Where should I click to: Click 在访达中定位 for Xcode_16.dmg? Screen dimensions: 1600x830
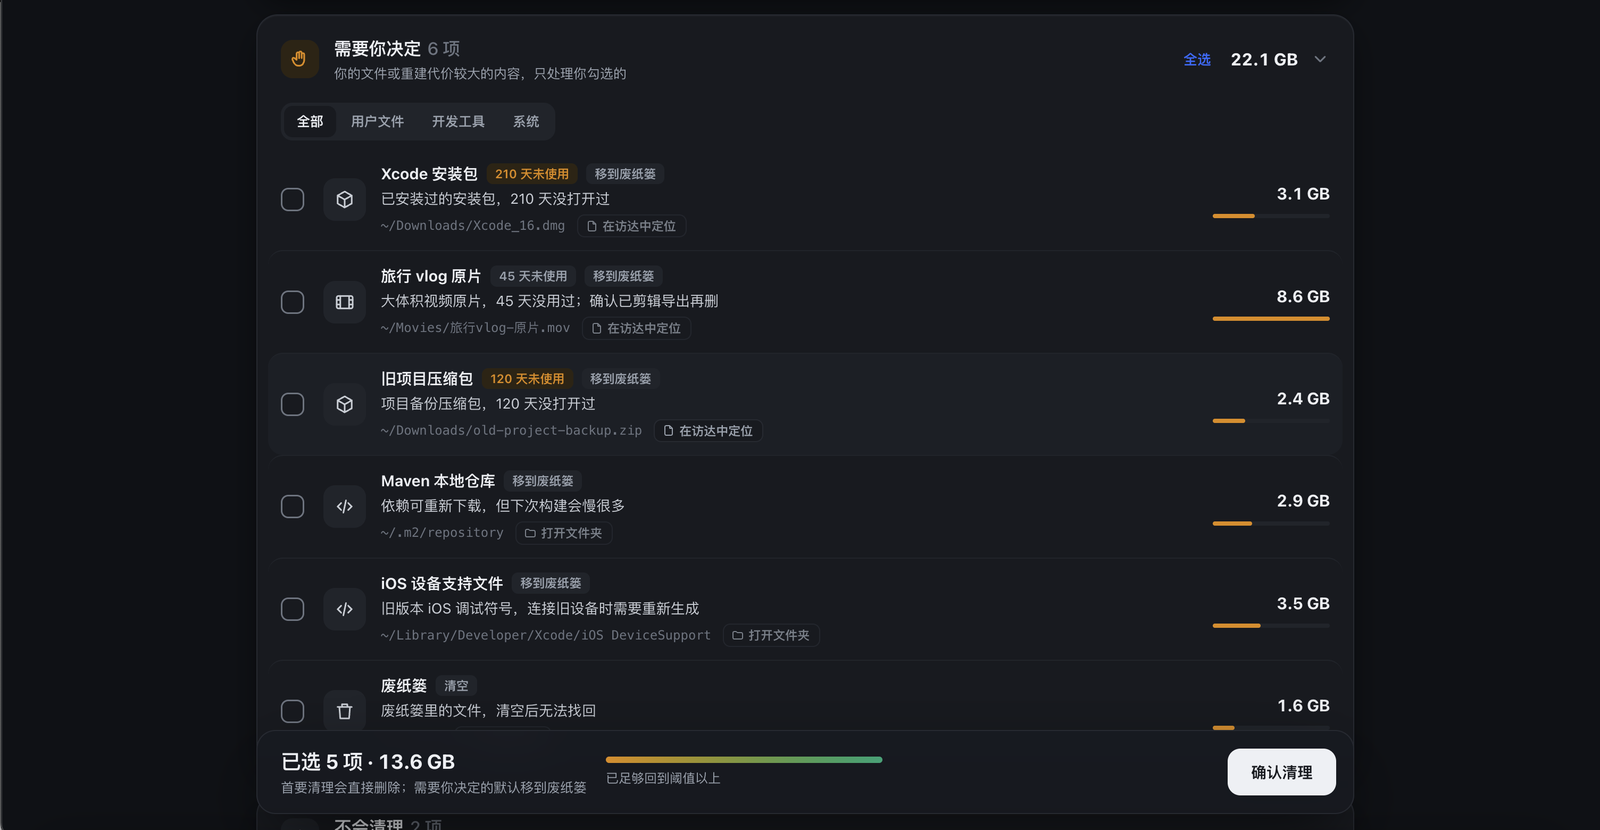point(631,226)
